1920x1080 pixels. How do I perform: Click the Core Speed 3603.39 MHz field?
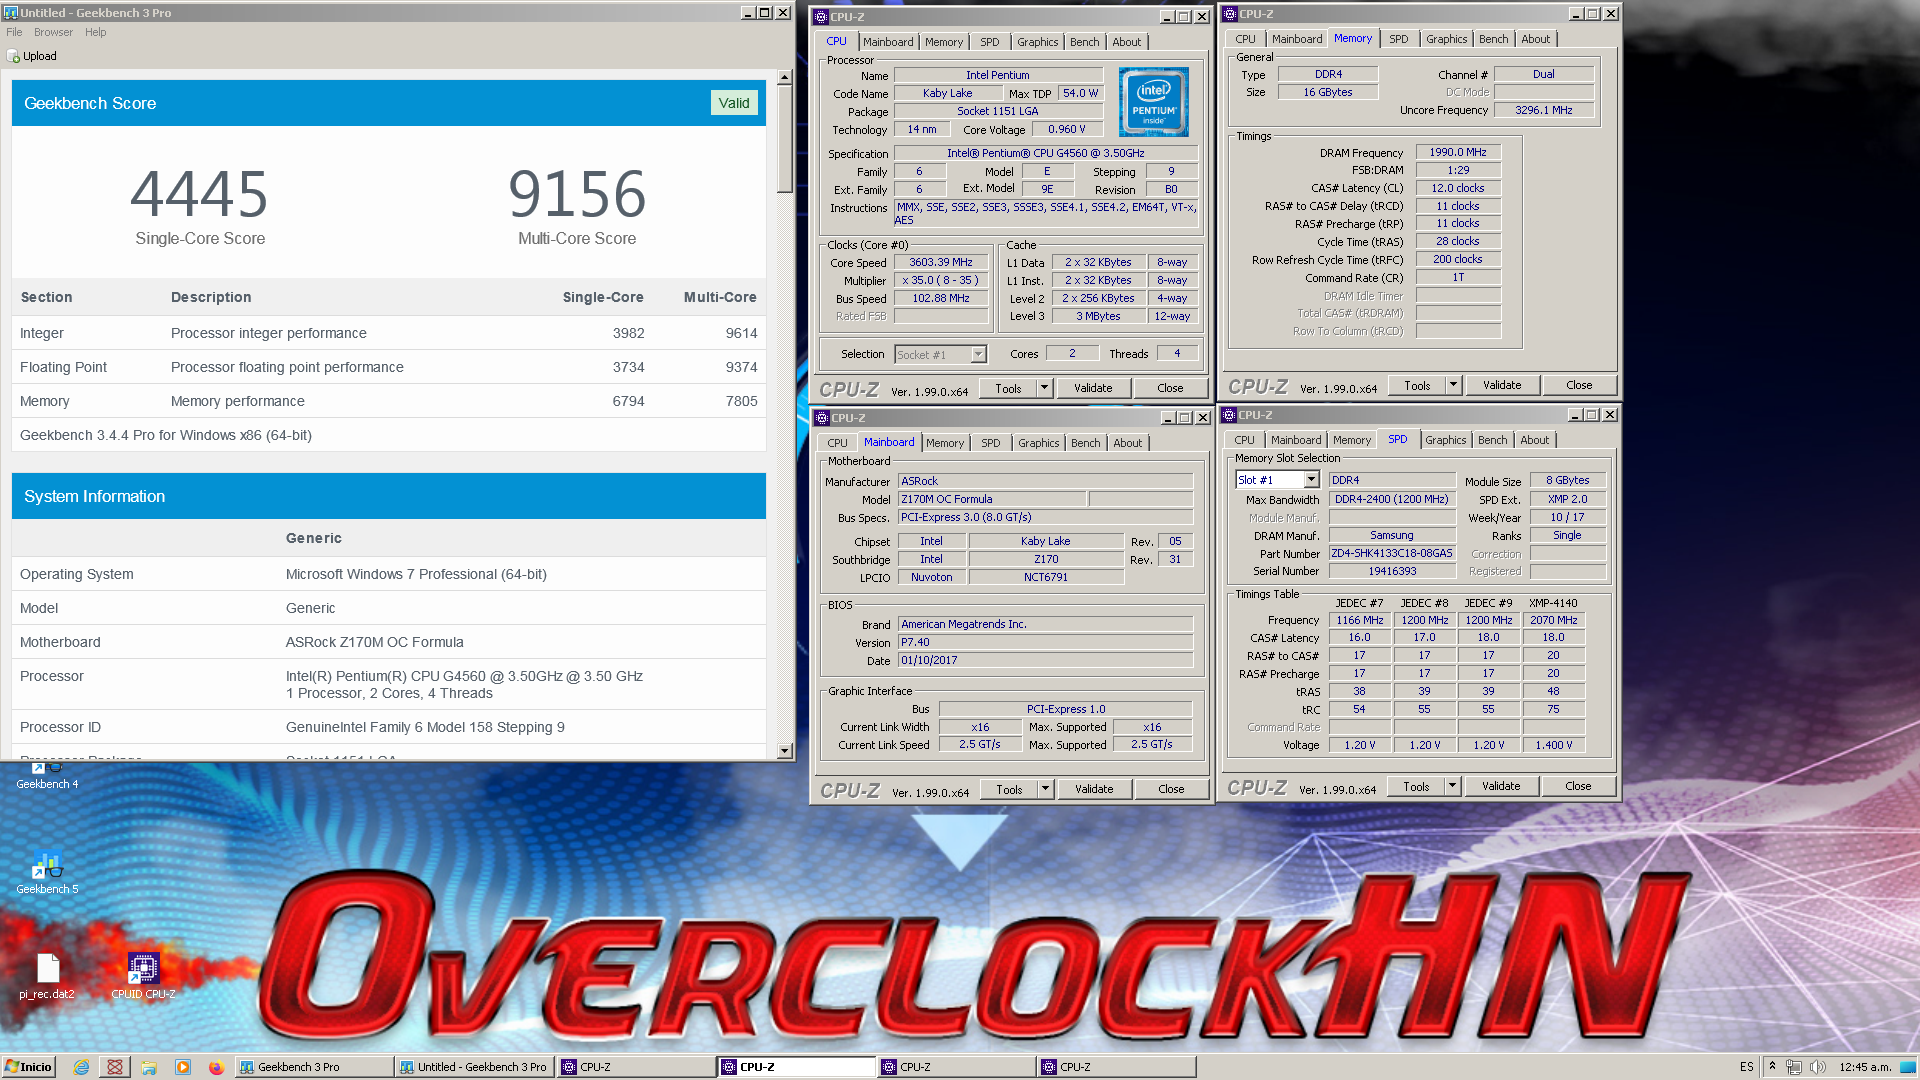pyautogui.click(x=941, y=262)
